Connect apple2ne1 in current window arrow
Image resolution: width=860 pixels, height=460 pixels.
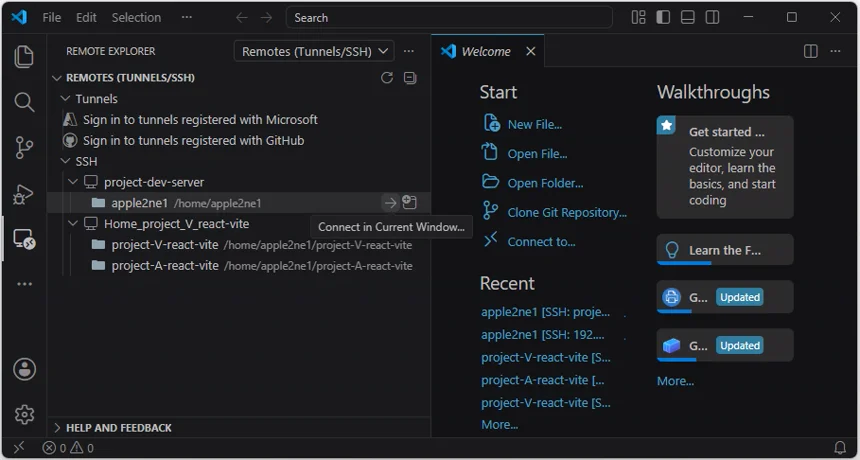pos(390,203)
